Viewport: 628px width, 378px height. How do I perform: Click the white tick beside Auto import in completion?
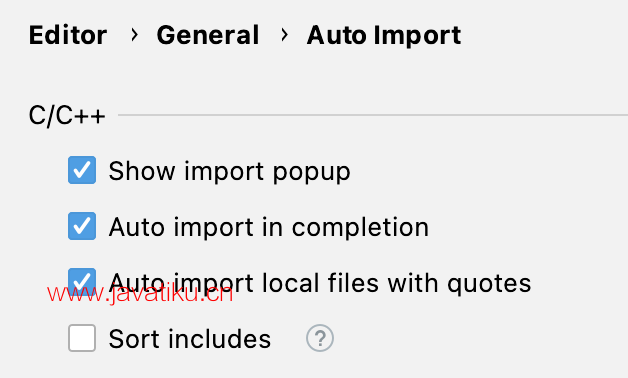[82, 226]
